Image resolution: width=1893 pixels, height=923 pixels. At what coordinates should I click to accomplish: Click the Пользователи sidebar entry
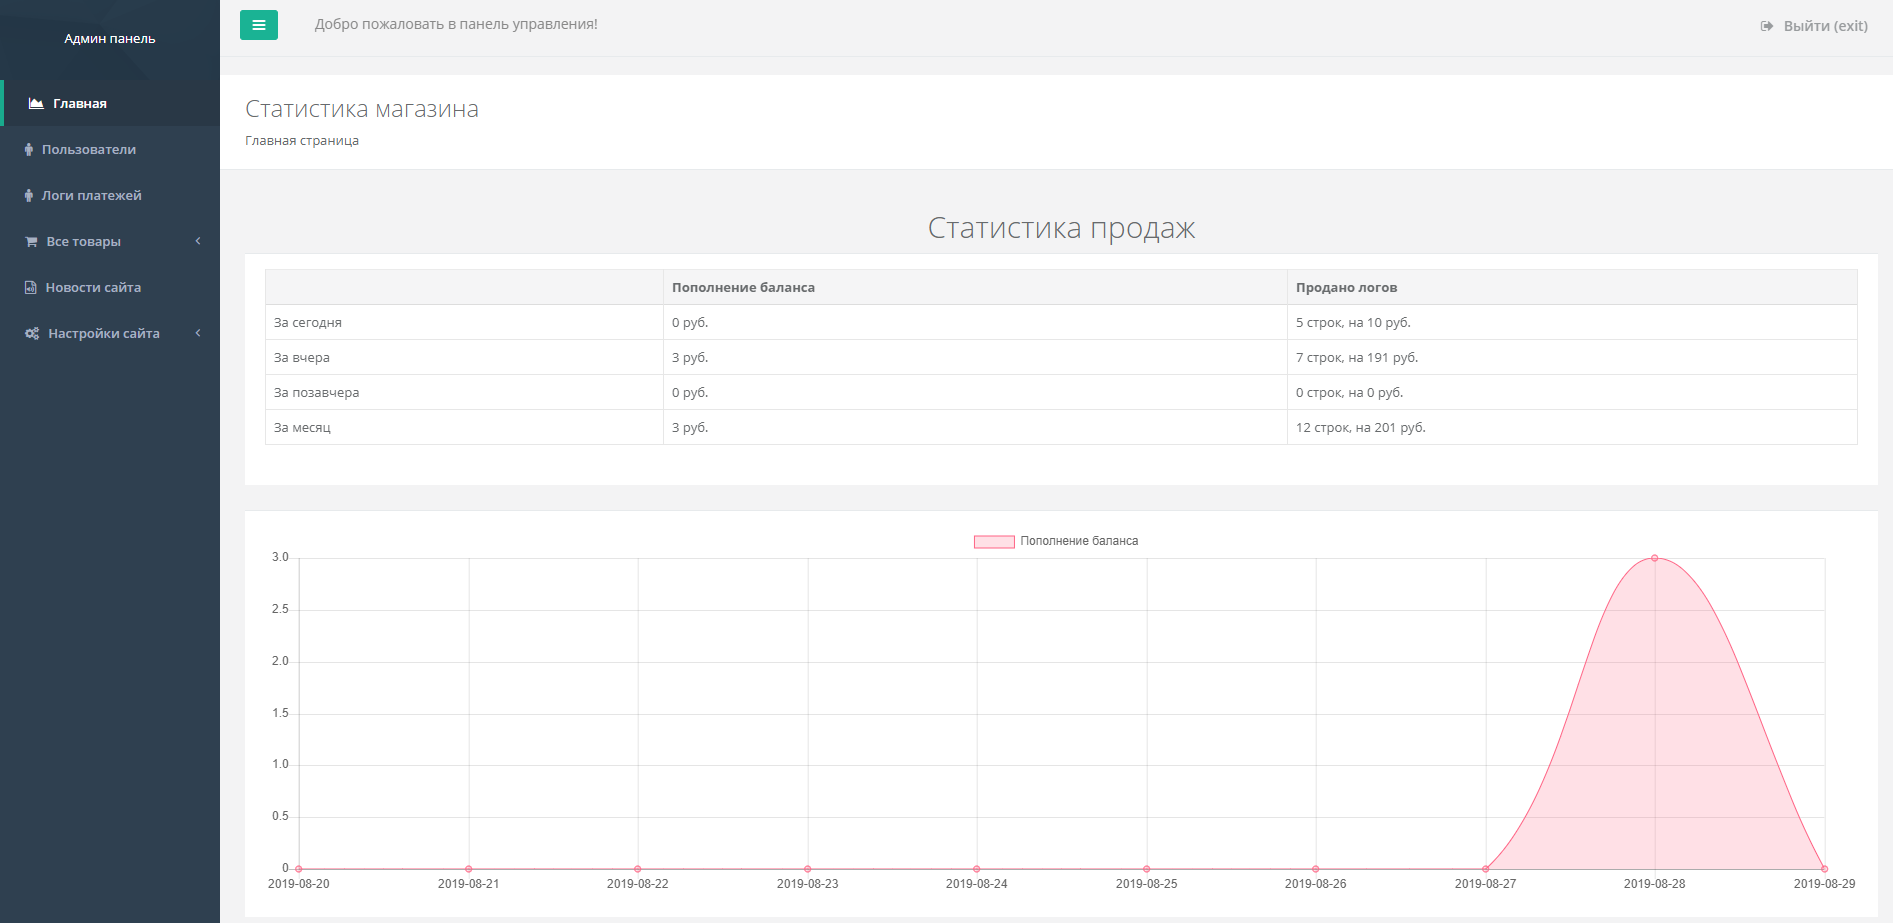click(x=89, y=149)
